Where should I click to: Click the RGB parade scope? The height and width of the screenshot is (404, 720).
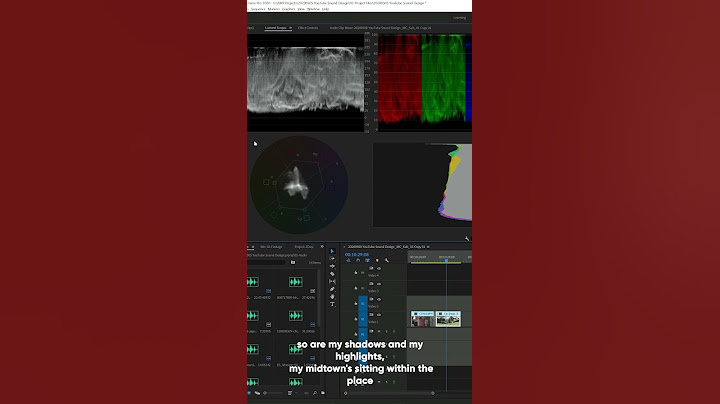click(x=425, y=83)
